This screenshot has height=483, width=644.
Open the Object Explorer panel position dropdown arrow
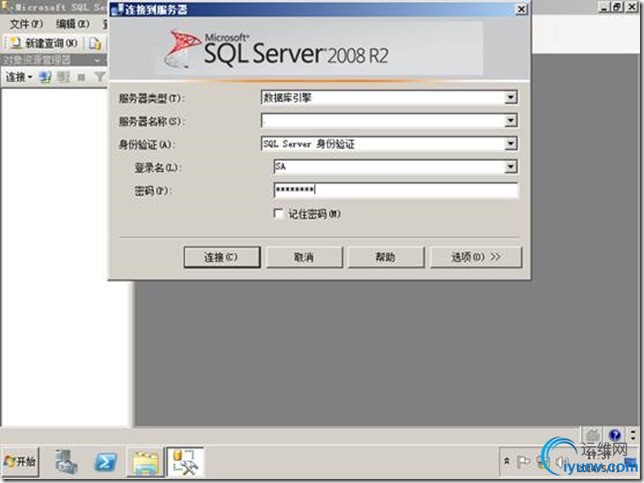97,60
